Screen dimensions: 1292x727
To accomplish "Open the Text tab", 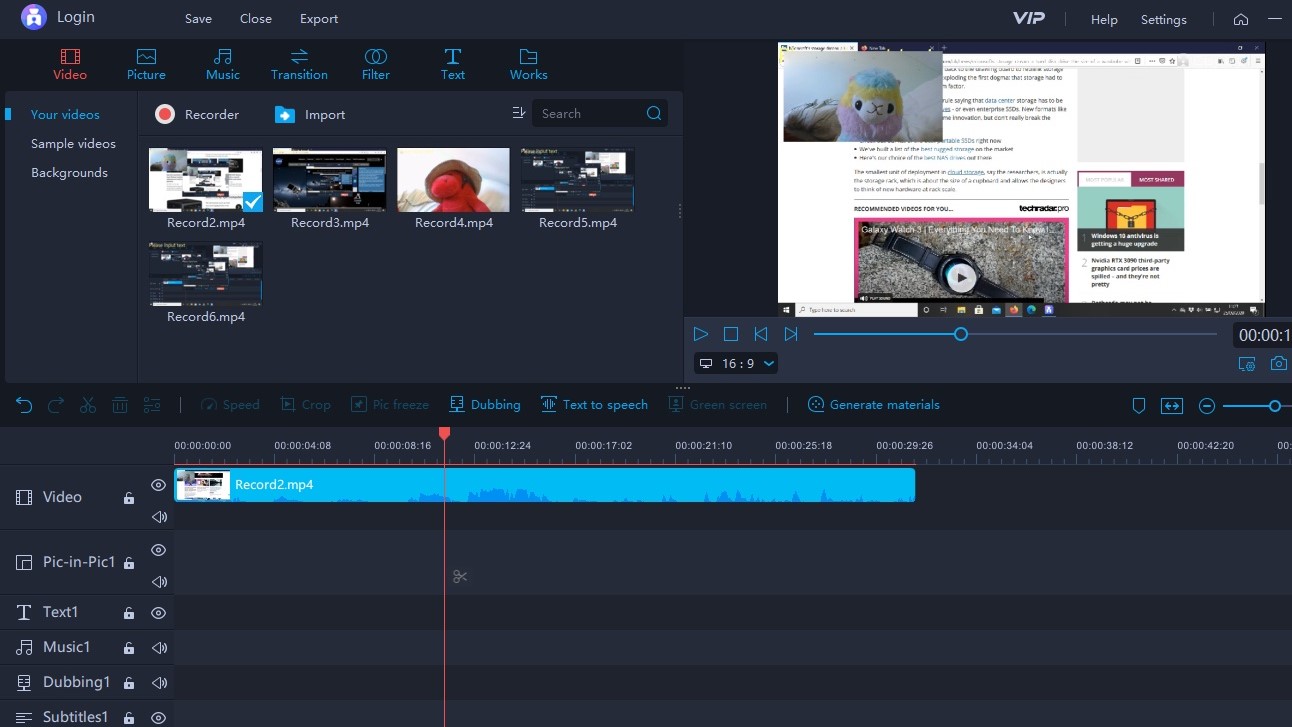I will 453,64.
